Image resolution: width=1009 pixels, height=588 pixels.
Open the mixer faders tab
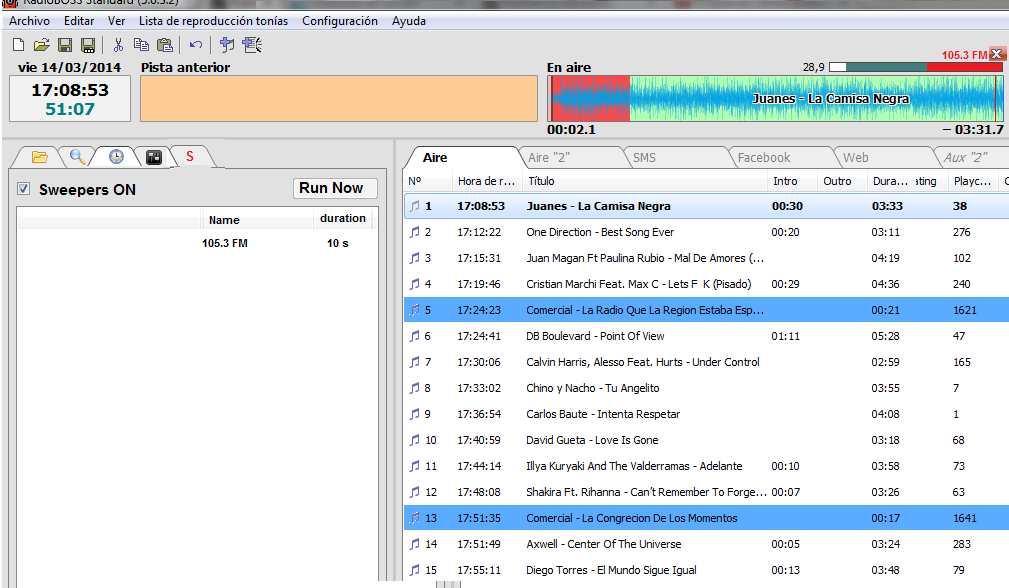pos(153,157)
